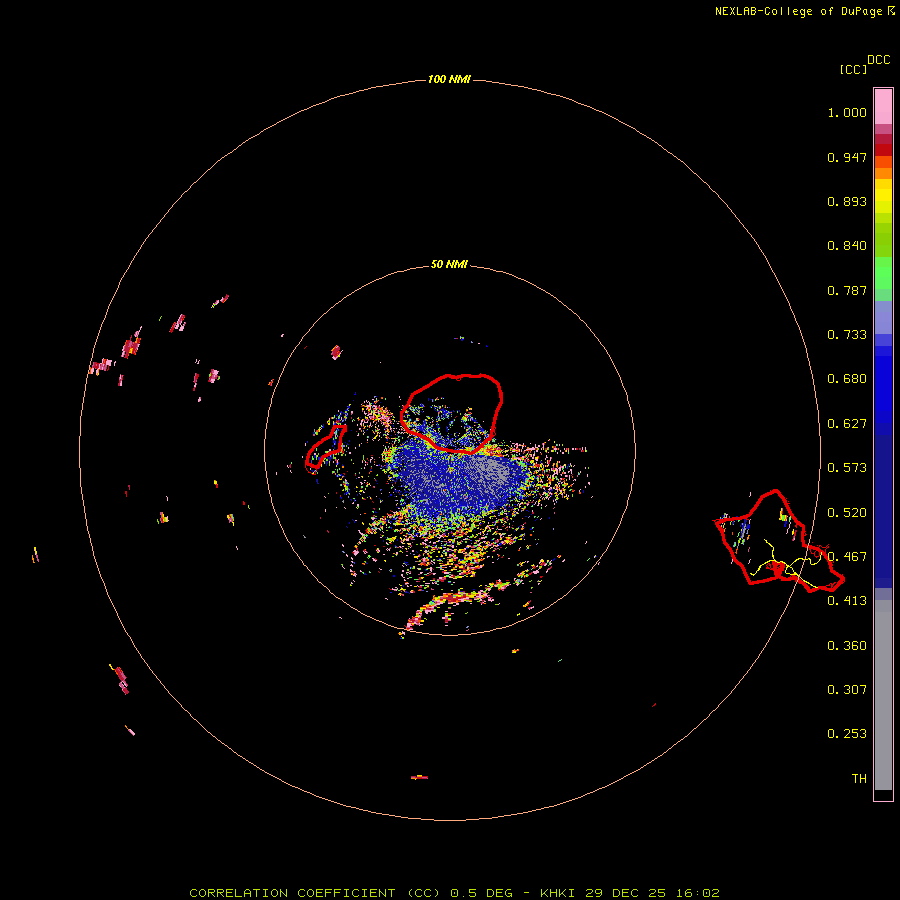Click the 0.840 scale value

[x=847, y=246]
